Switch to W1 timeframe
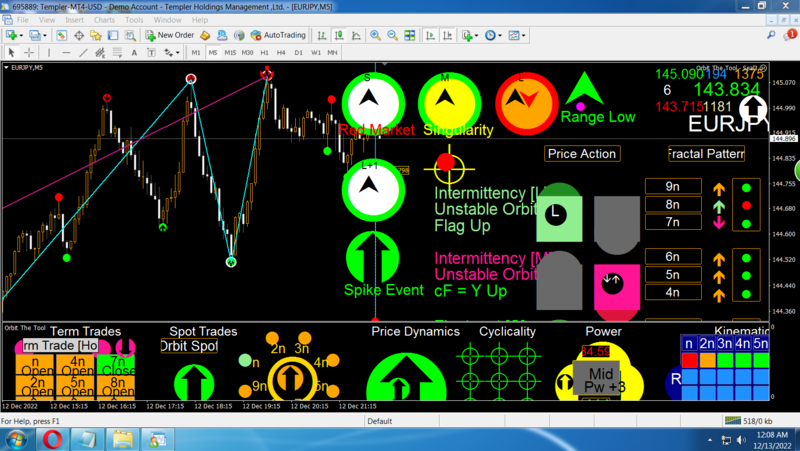The width and height of the screenshot is (800, 451). 316,53
